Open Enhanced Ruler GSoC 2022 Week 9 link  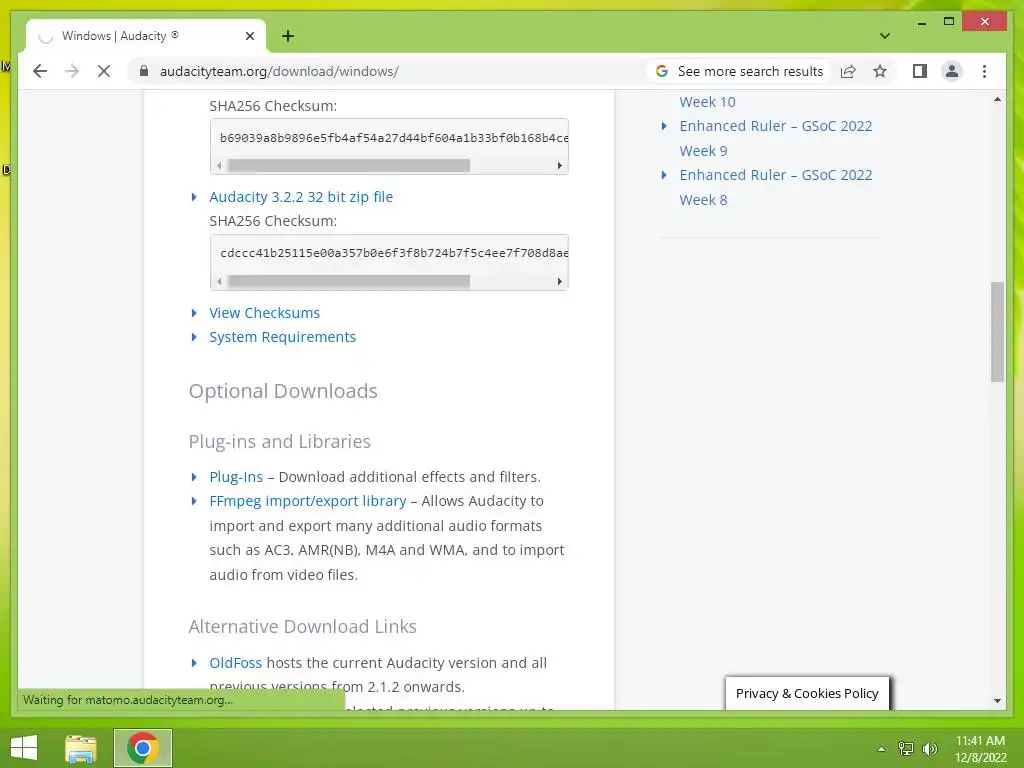pyautogui.click(x=775, y=138)
